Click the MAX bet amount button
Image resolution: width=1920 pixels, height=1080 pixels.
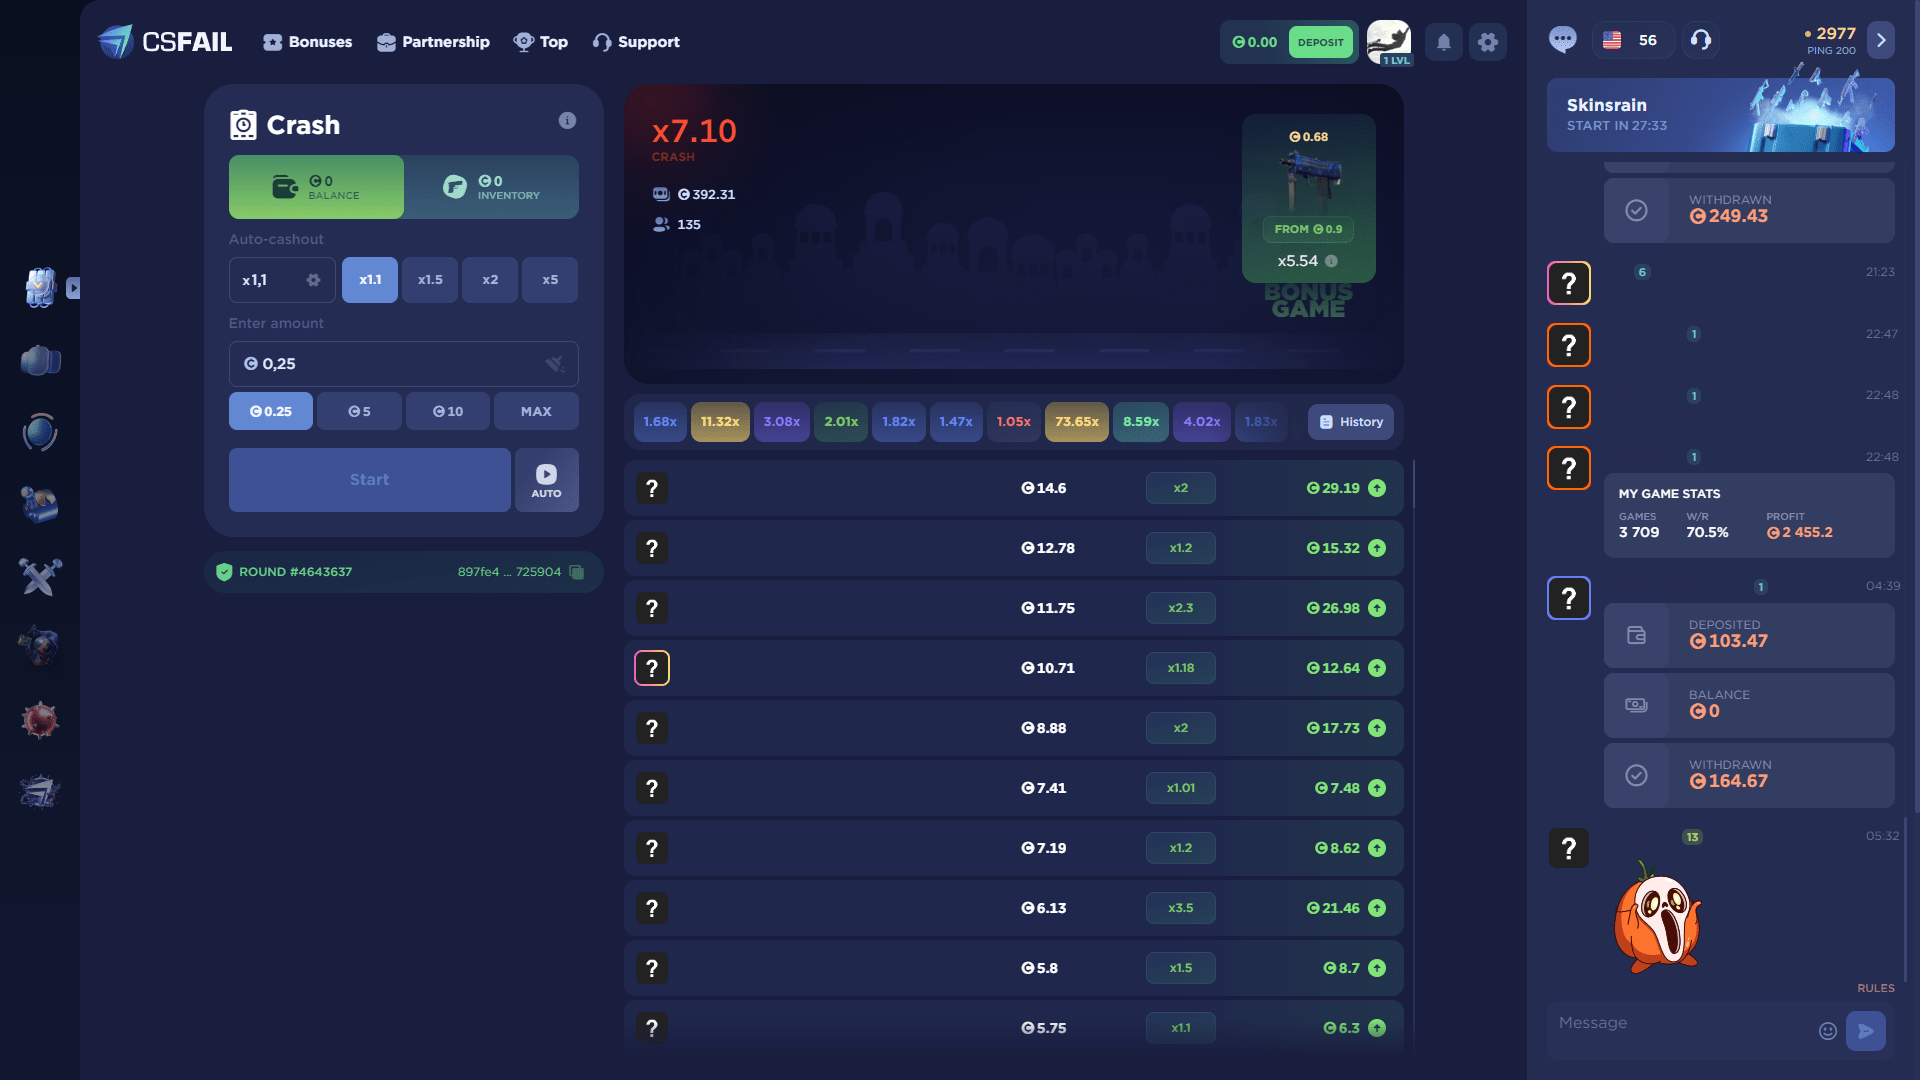coord(535,411)
